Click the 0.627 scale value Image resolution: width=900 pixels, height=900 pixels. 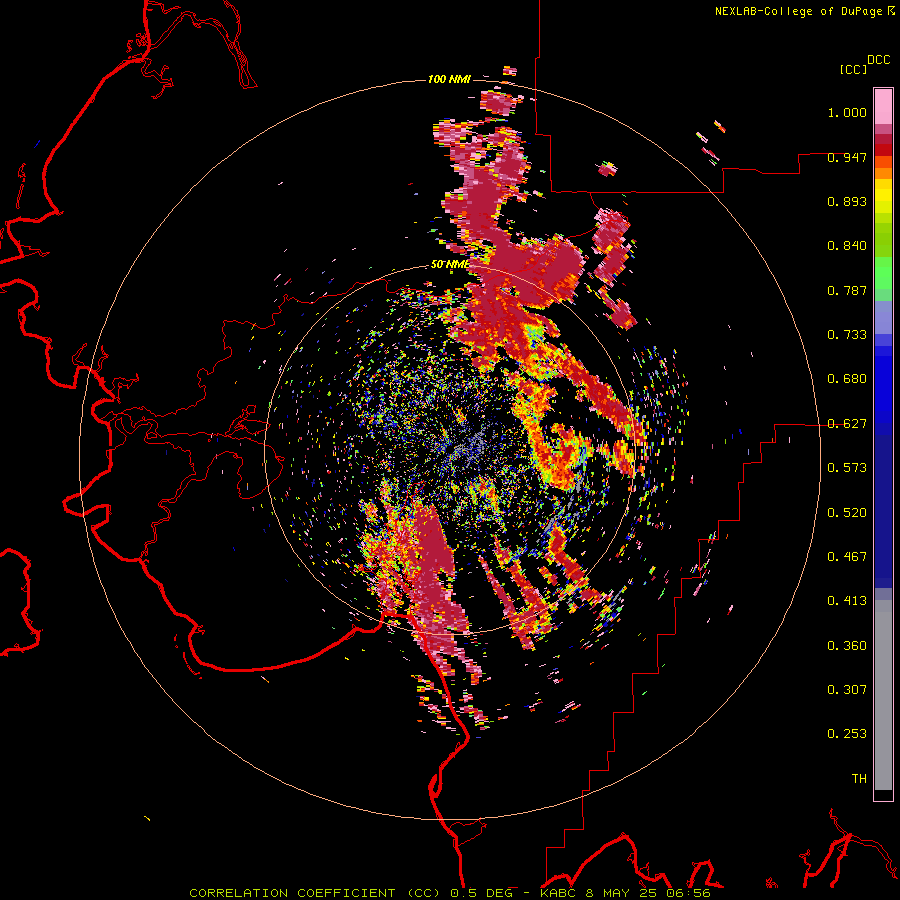click(x=847, y=424)
